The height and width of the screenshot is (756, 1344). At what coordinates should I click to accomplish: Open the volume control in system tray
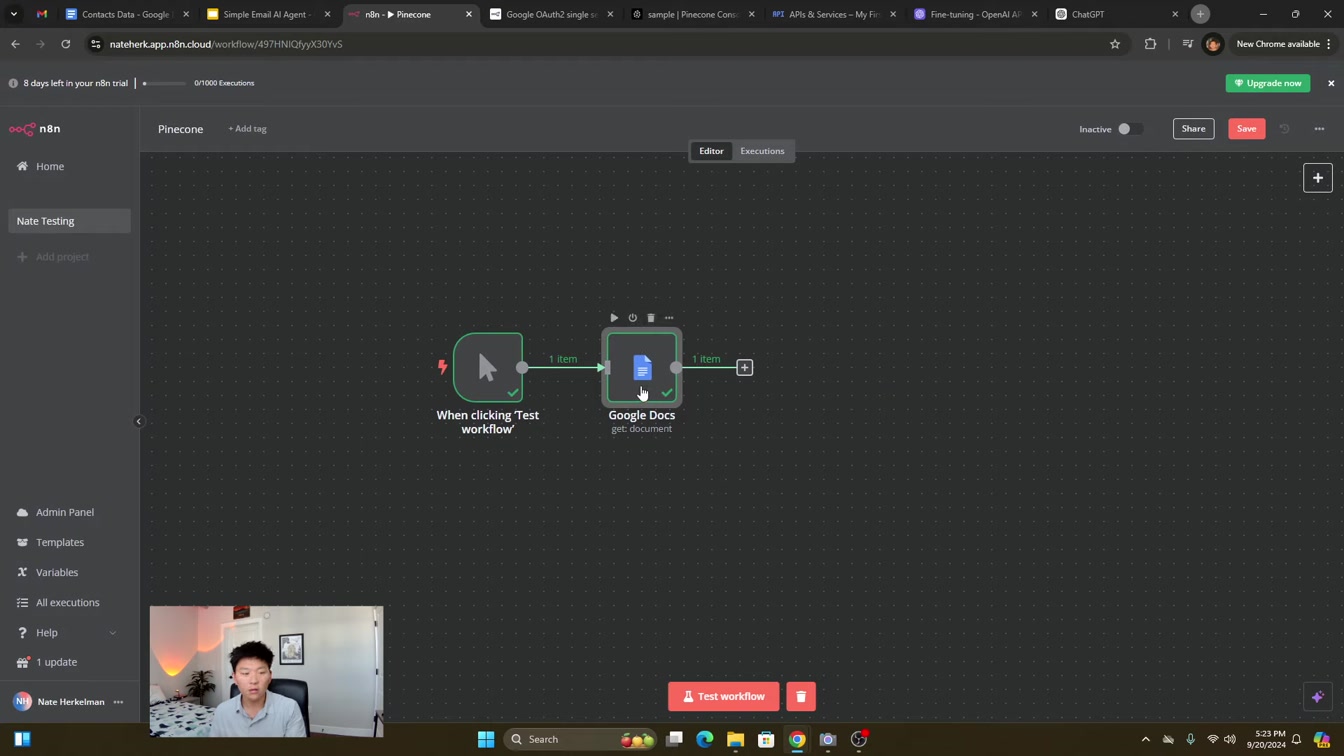[1230, 739]
